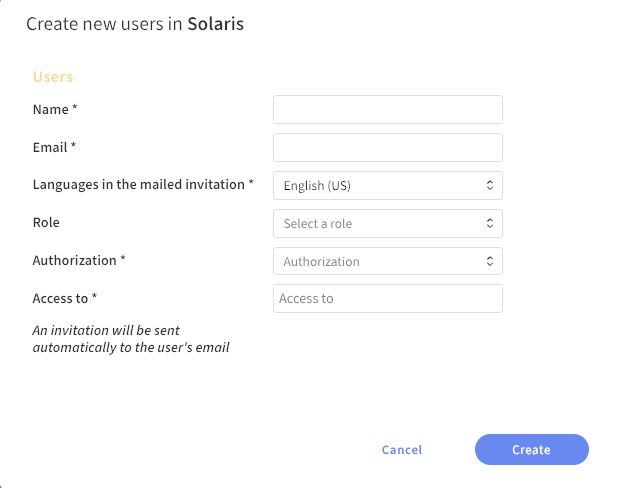Click the Access to * label
Viewport: 618px width, 488px height.
click(65, 298)
